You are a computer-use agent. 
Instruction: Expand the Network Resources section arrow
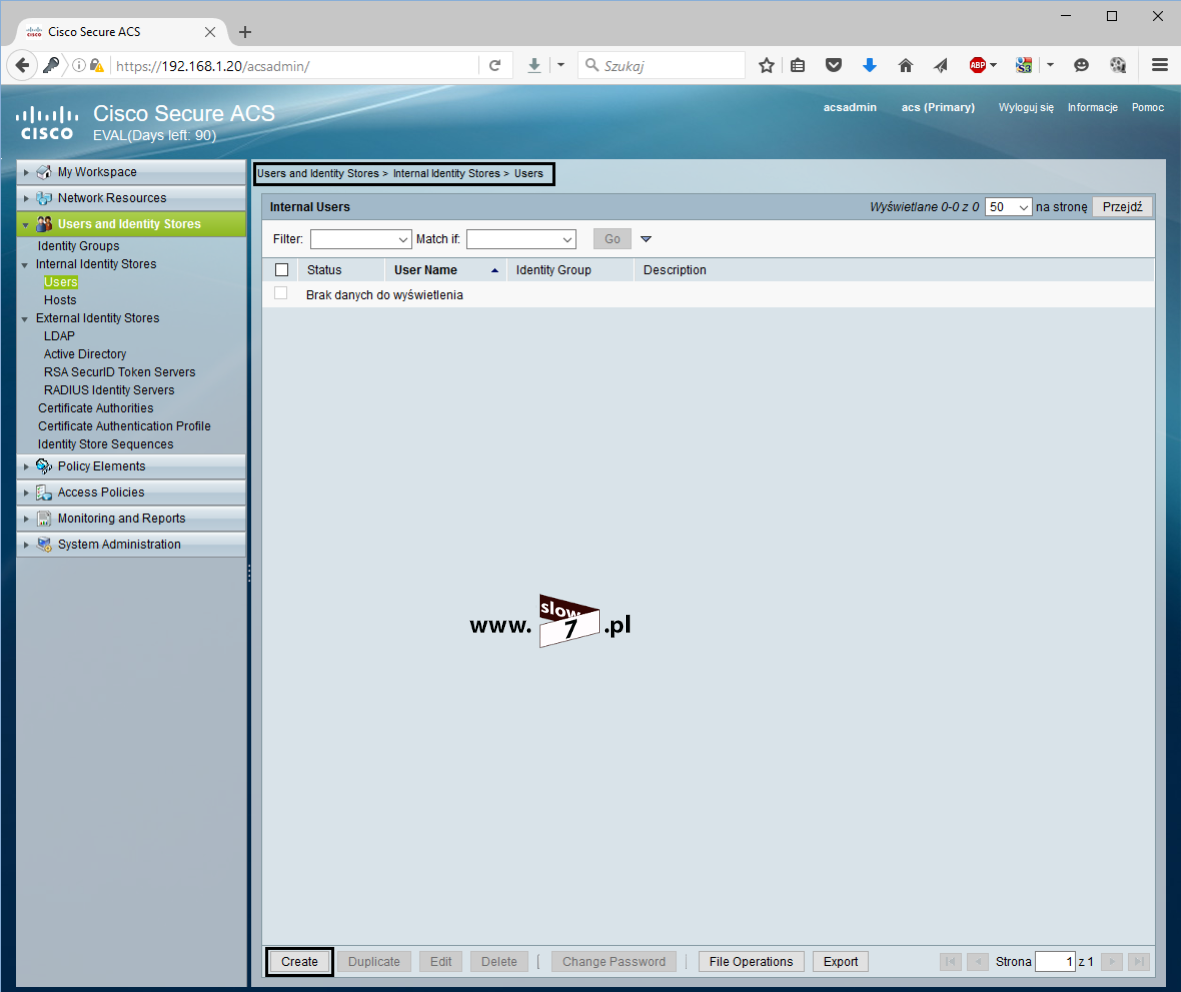(x=26, y=198)
